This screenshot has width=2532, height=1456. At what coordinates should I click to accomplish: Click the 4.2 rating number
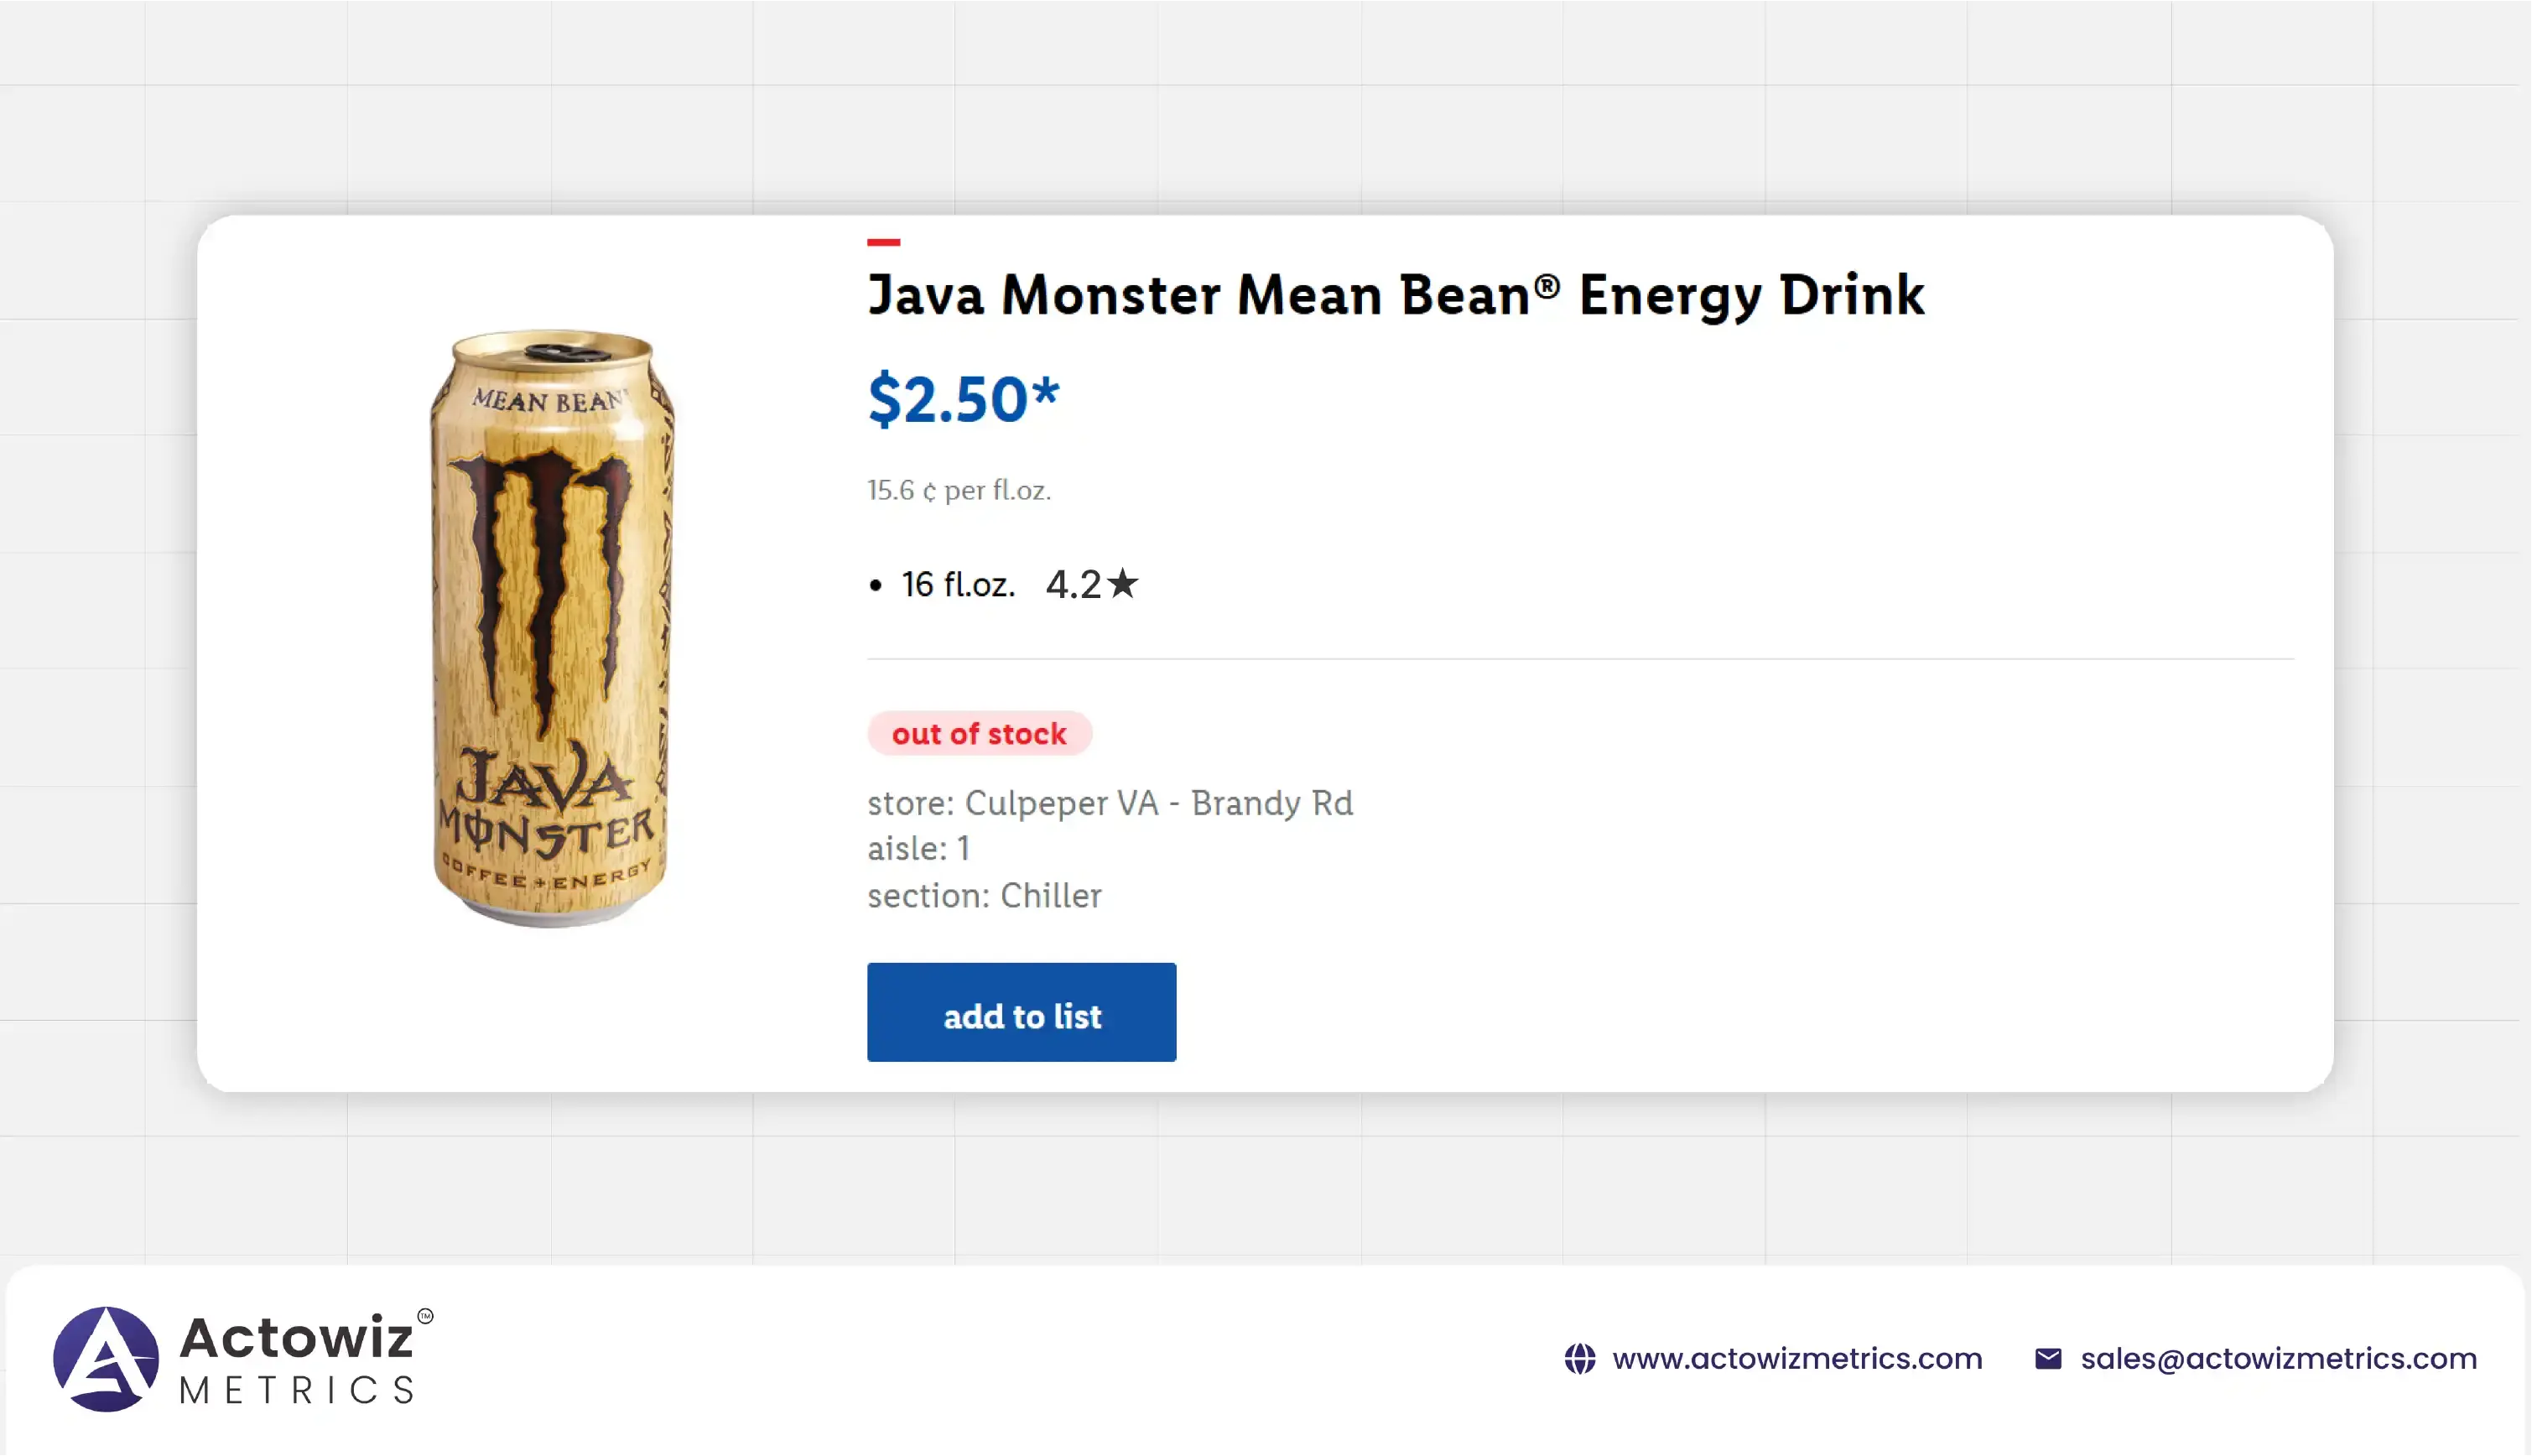(x=1072, y=584)
